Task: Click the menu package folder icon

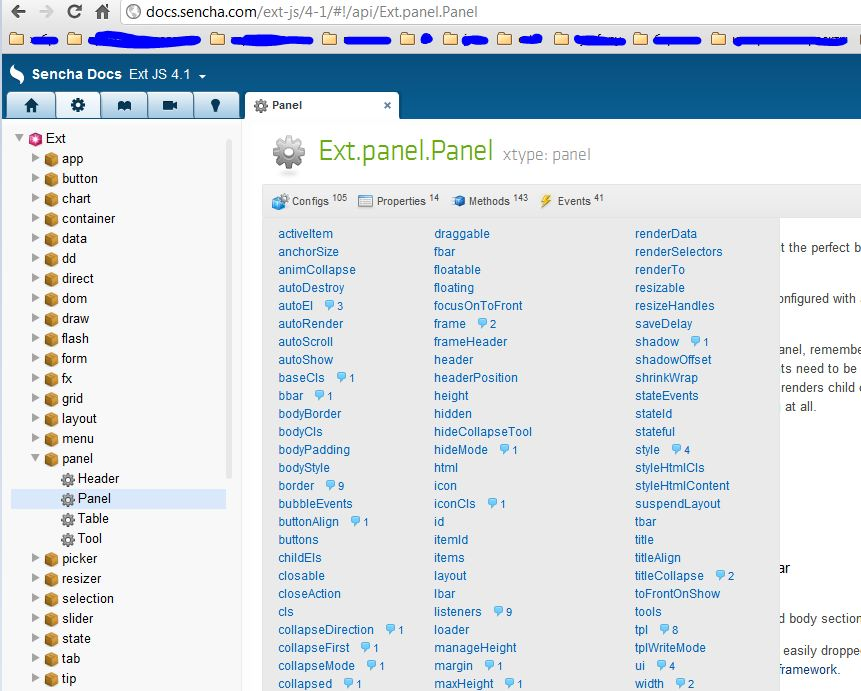Action: 51,439
